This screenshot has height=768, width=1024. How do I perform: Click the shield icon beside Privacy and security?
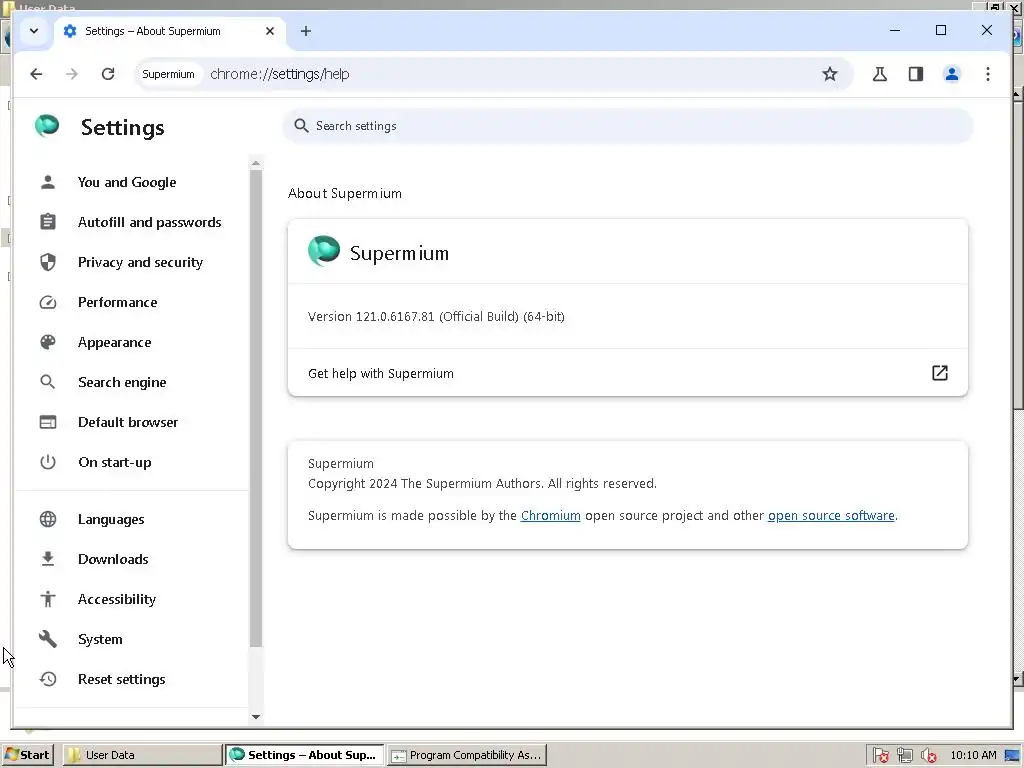(x=48, y=262)
